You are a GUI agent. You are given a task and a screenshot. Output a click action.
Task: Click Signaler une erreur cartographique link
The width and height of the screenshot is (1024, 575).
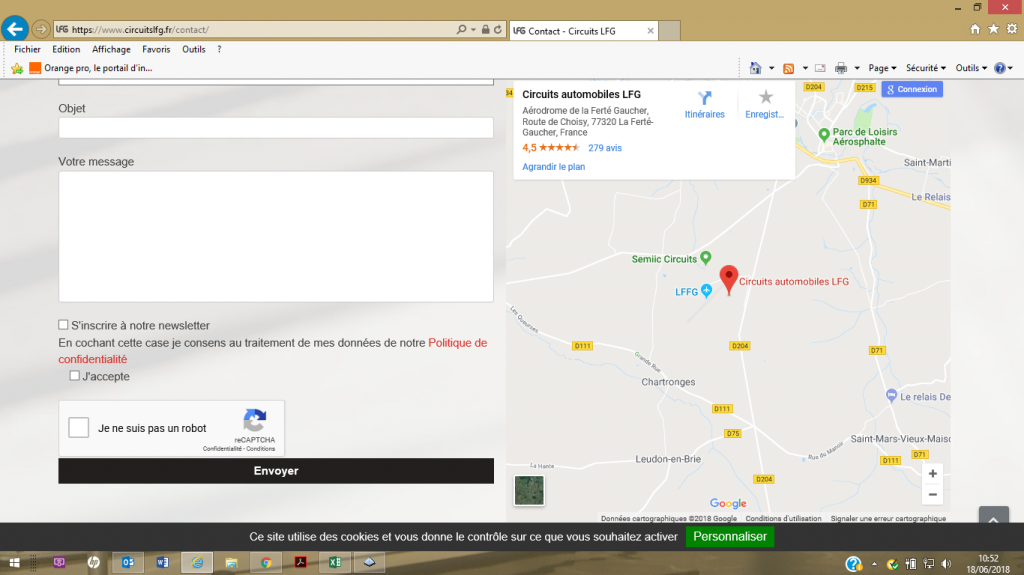[x=888, y=518]
